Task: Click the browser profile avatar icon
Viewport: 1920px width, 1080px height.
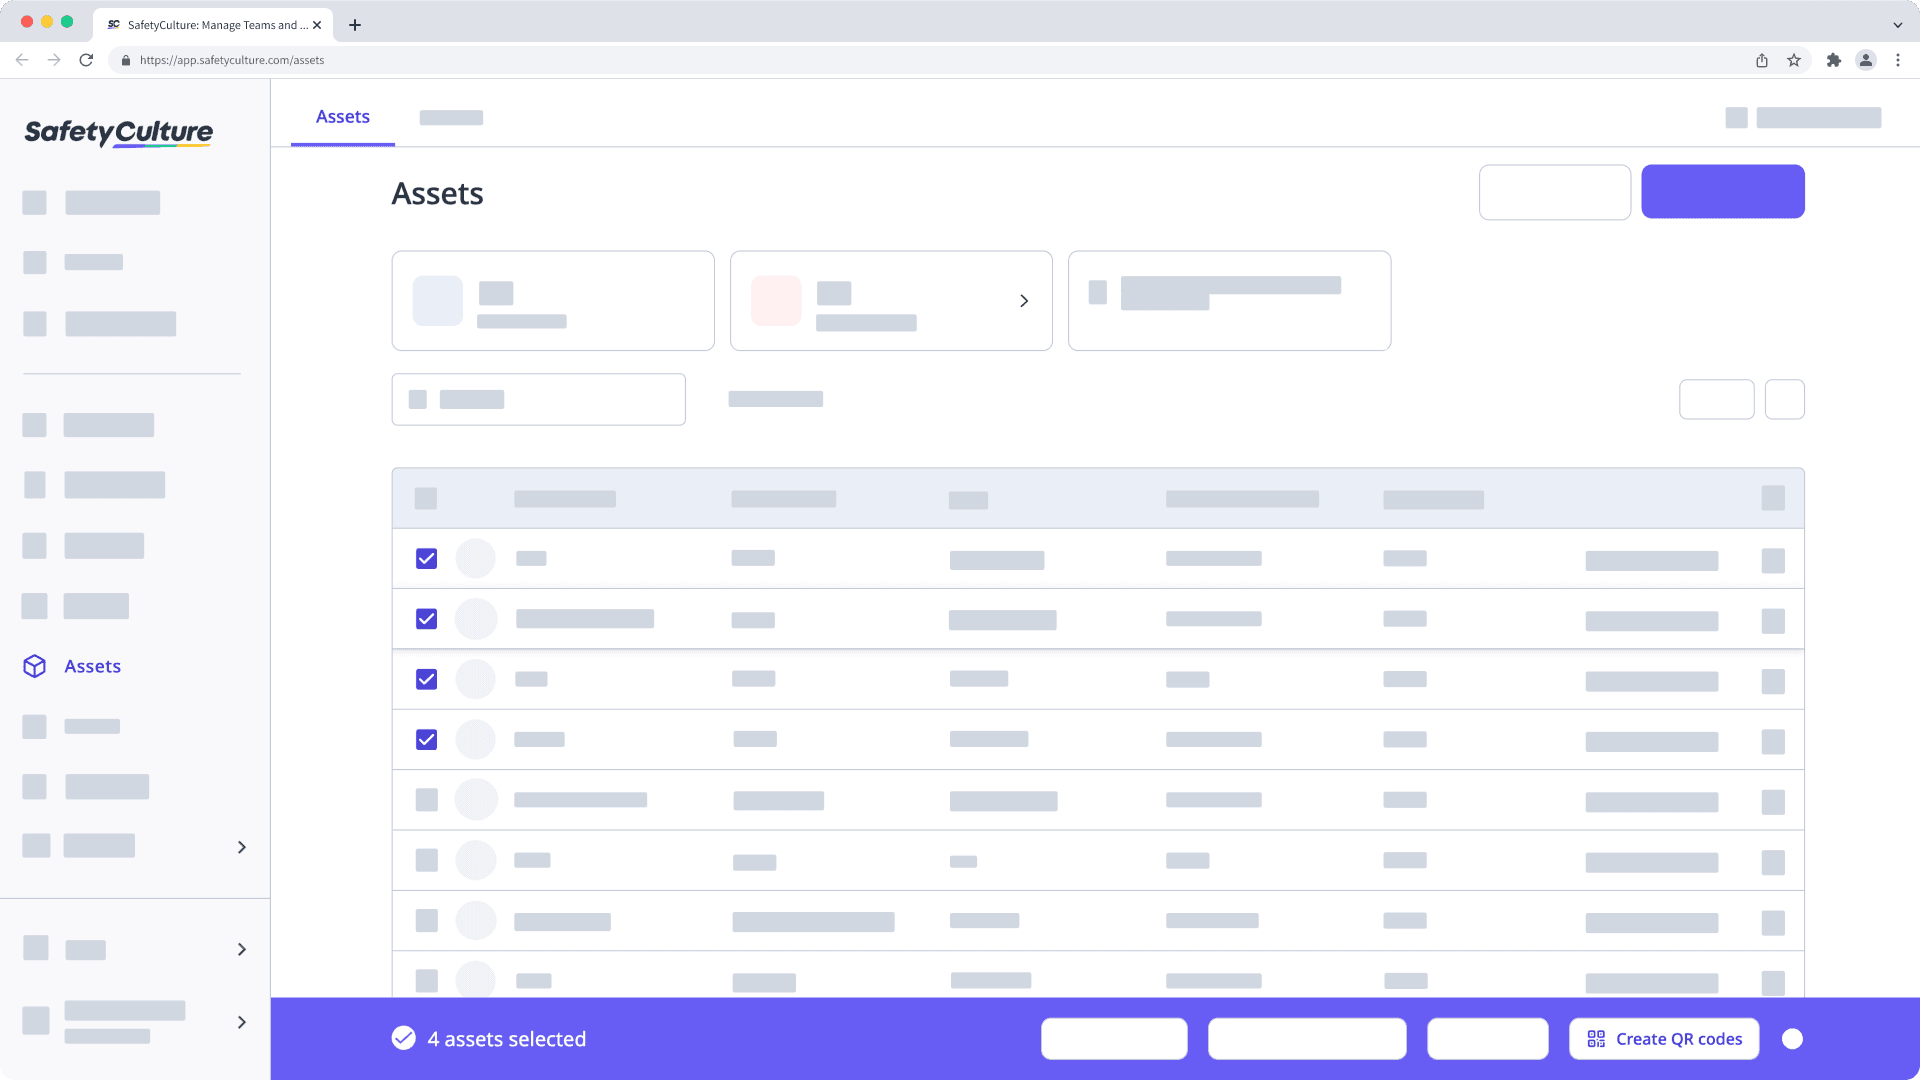Action: (x=1865, y=60)
